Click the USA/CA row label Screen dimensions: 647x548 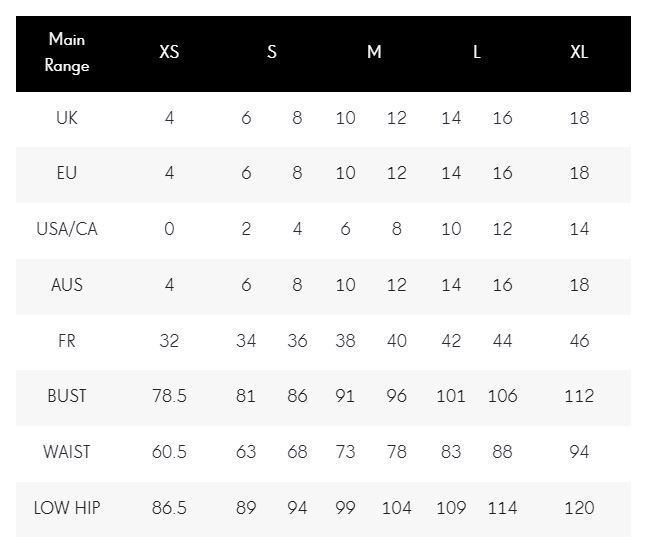click(67, 229)
